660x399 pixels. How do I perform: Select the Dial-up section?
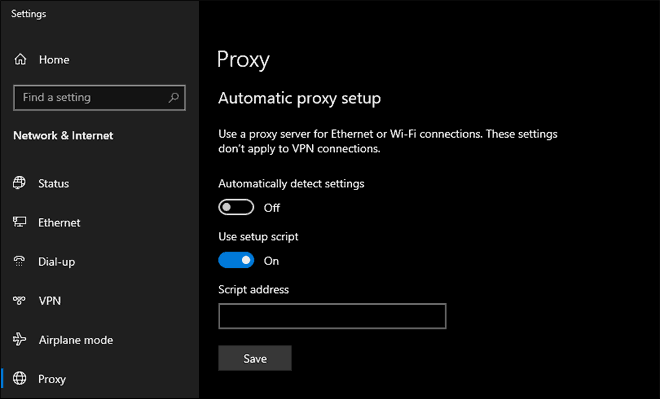[56, 262]
